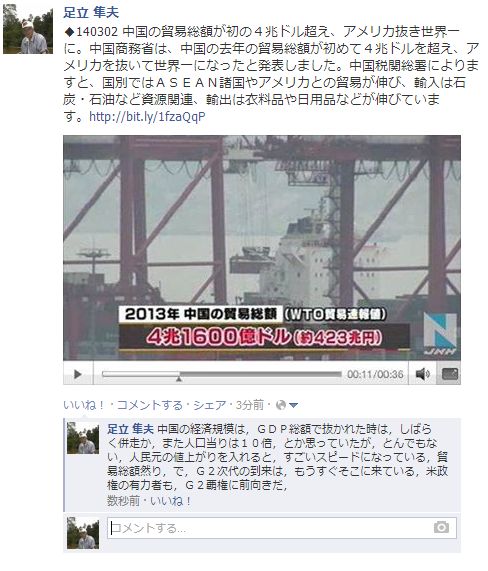Click the video progress seek bar
Viewport: 488px width, 571px height.
tap(221, 374)
